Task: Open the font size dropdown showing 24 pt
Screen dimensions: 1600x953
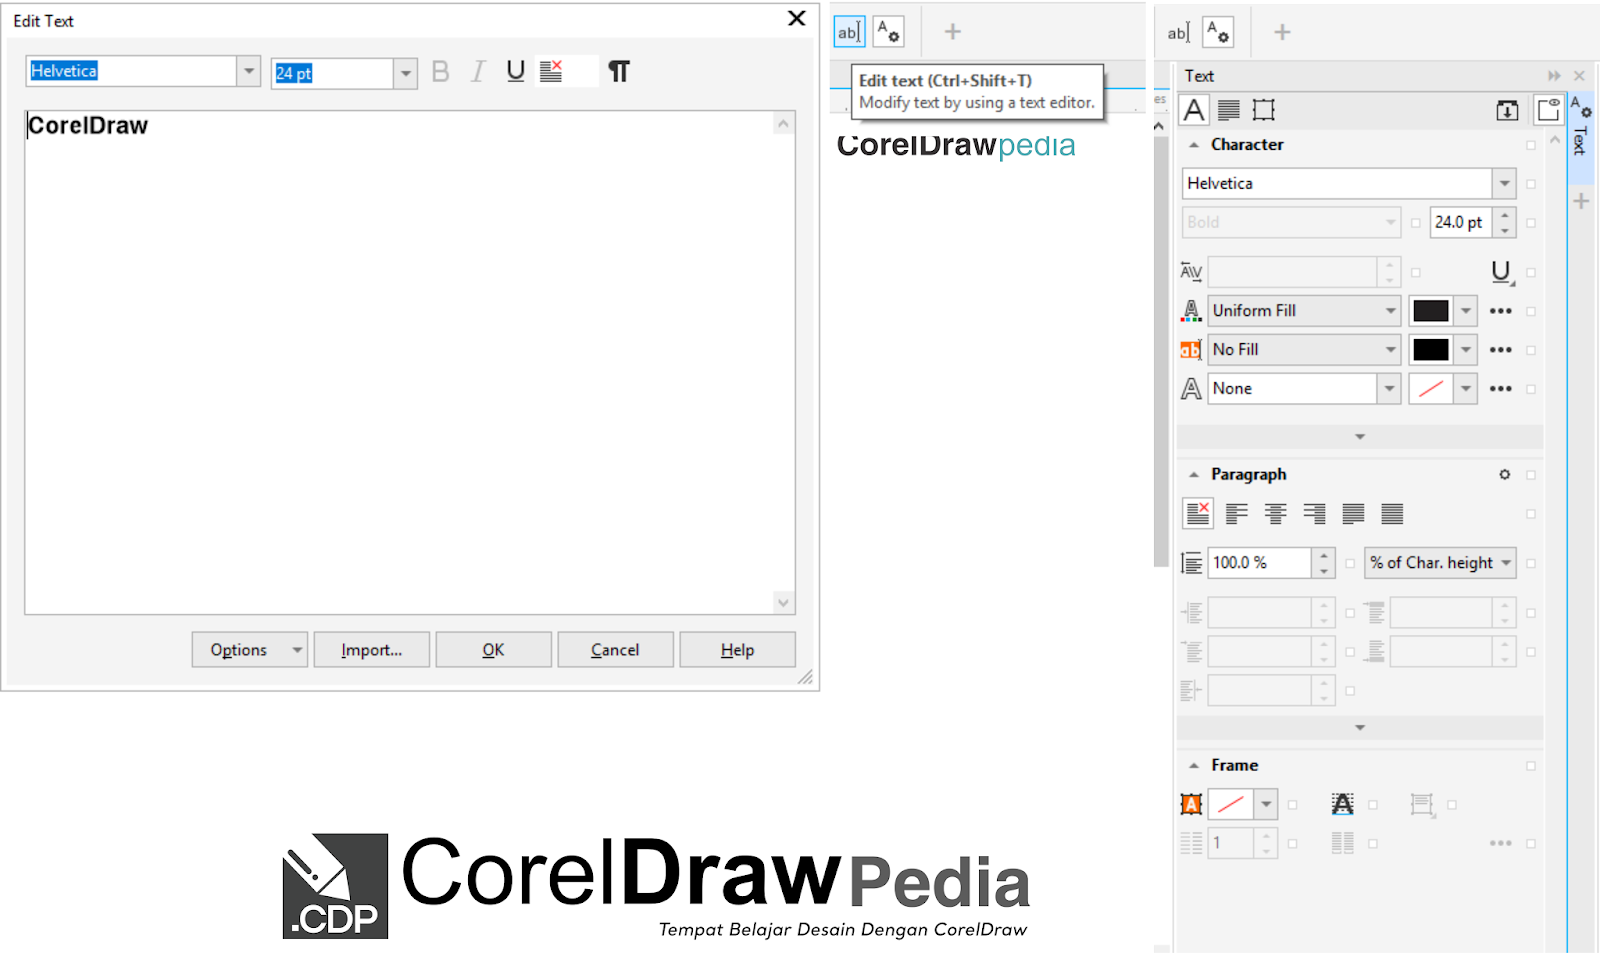Action: click(x=405, y=73)
